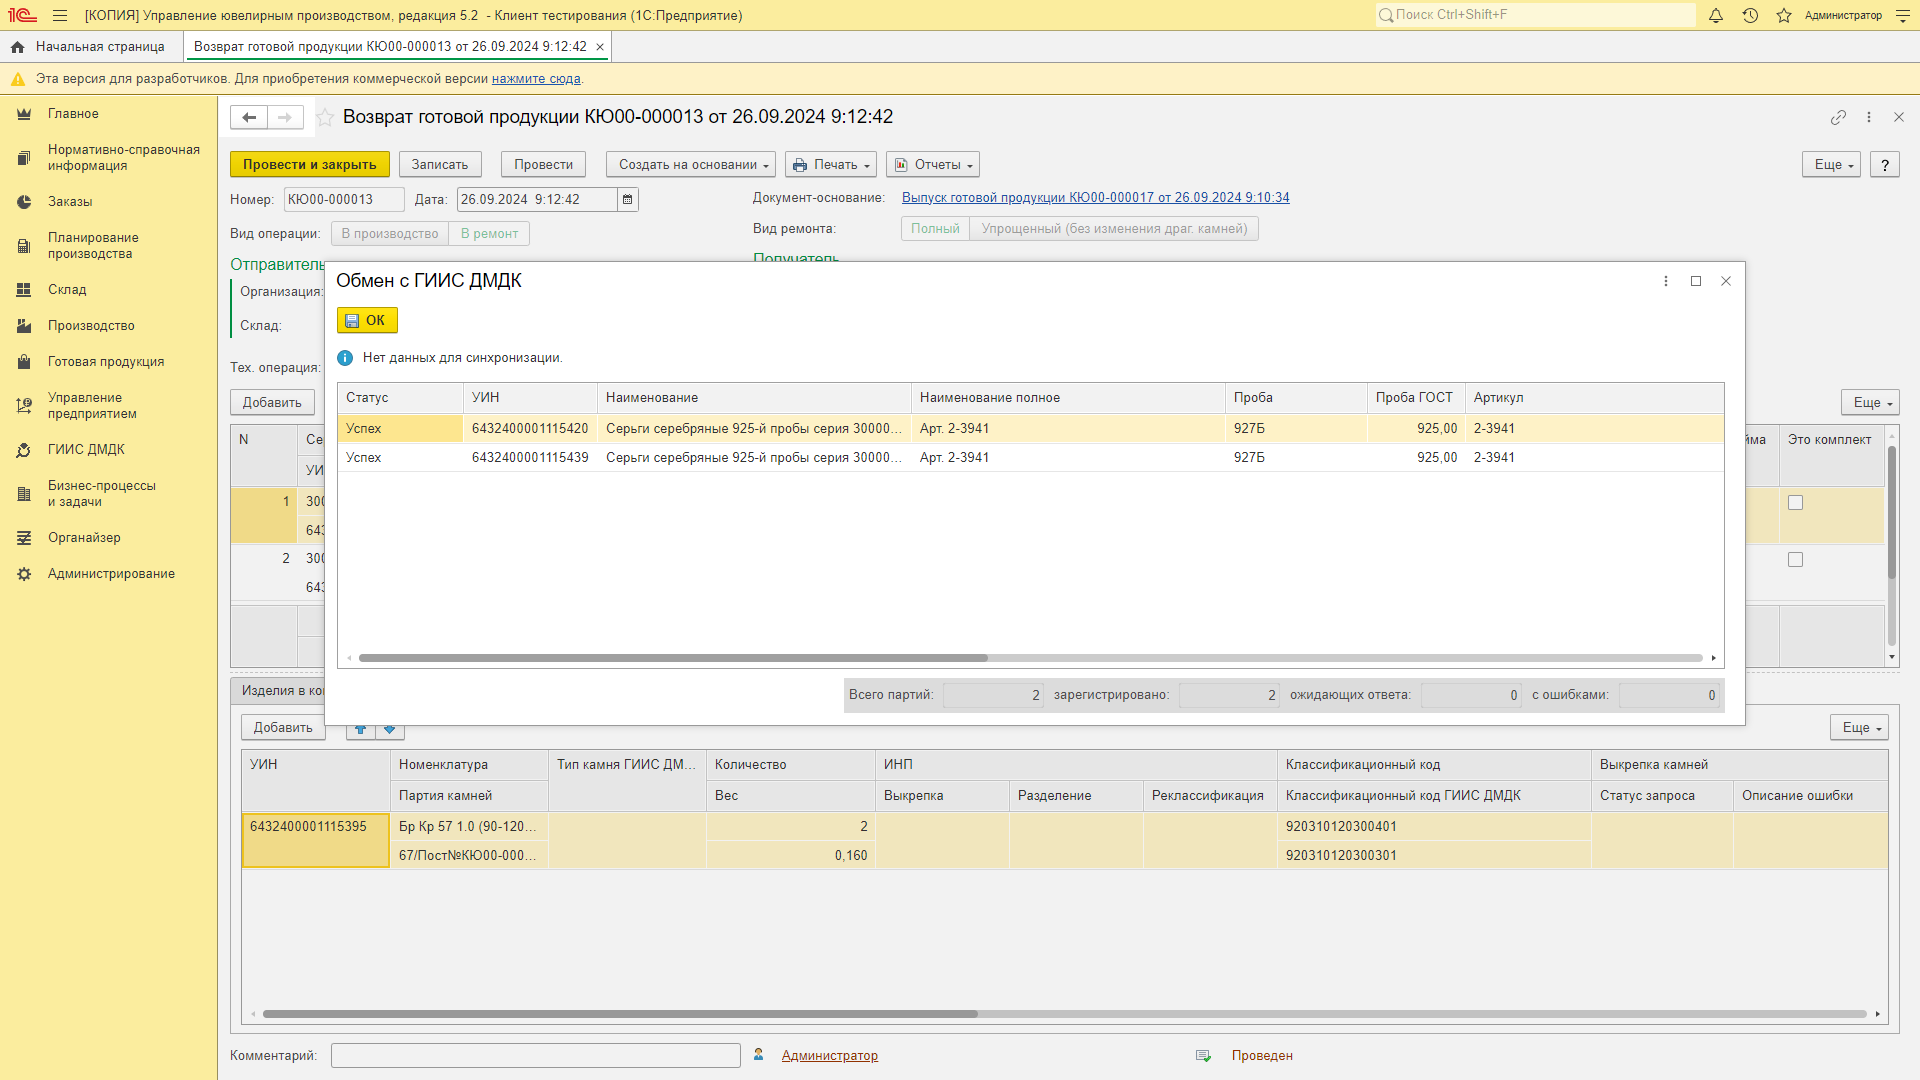Open Выпуск готовой продукции КЮ00-000017 link
1920x1080 pixels.
(1096, 198)
